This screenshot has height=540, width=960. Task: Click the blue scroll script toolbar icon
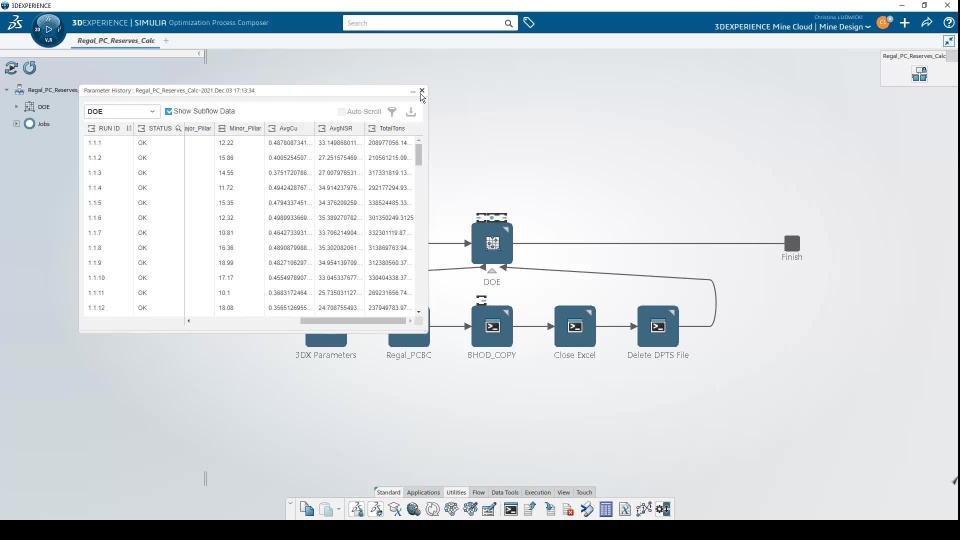[x=587, y=509]
